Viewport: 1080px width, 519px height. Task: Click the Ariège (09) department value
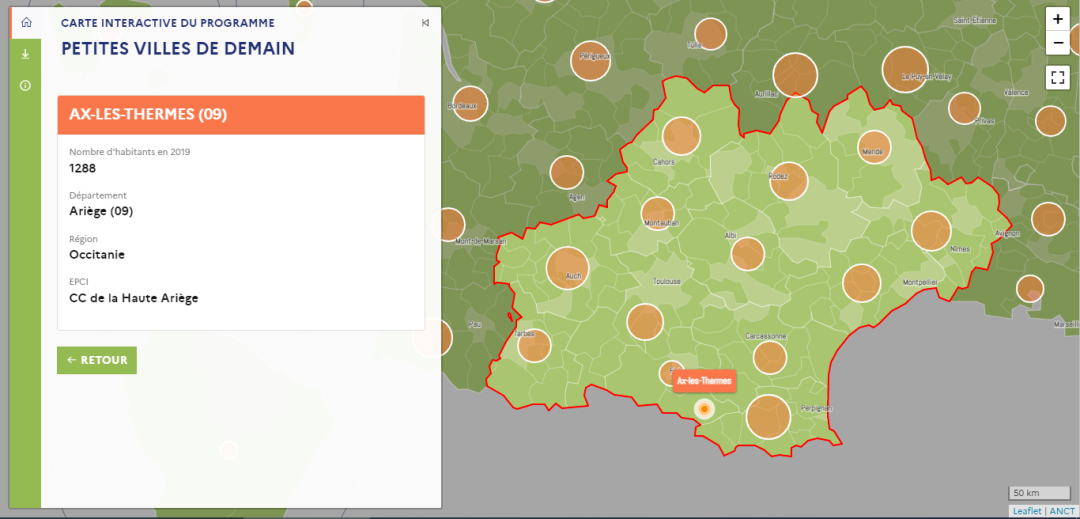pyautogui.click(x=101, y=211)
